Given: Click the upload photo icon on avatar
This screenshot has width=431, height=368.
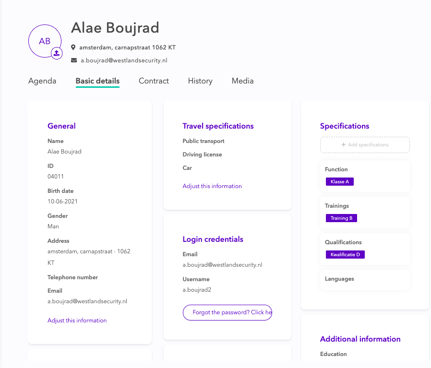Looking at the screenshot, I should point(57,53).
